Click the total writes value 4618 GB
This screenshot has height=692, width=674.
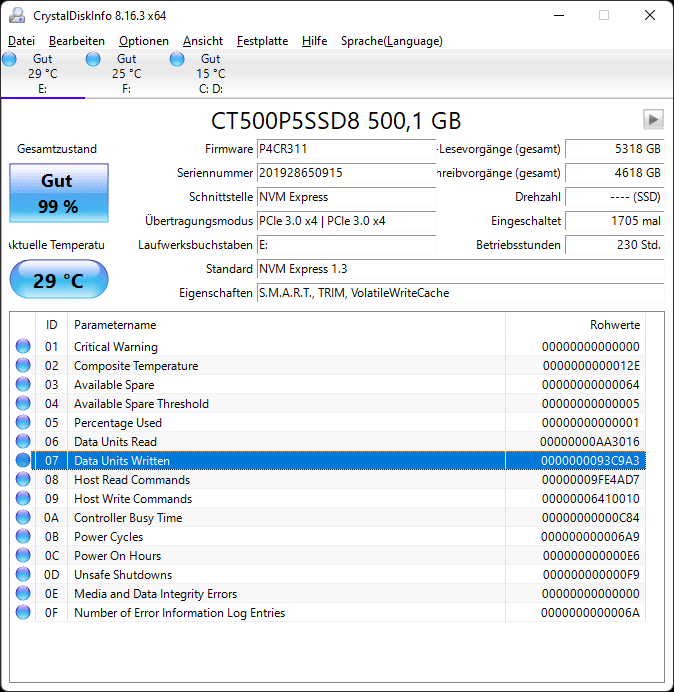click(614, 173)
